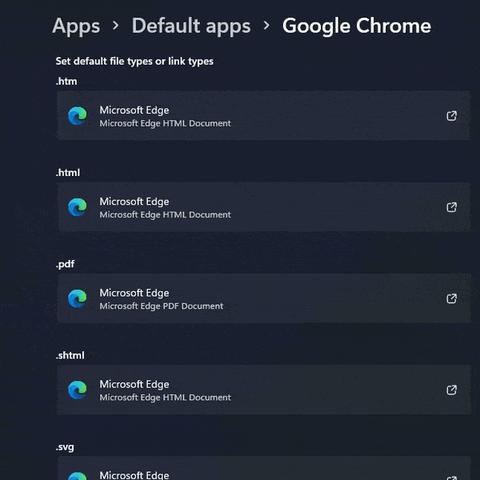The height and width of the screenshot is (480, 480).
Task: Click the Edge icon in .htm row
Action: [77, 116]
